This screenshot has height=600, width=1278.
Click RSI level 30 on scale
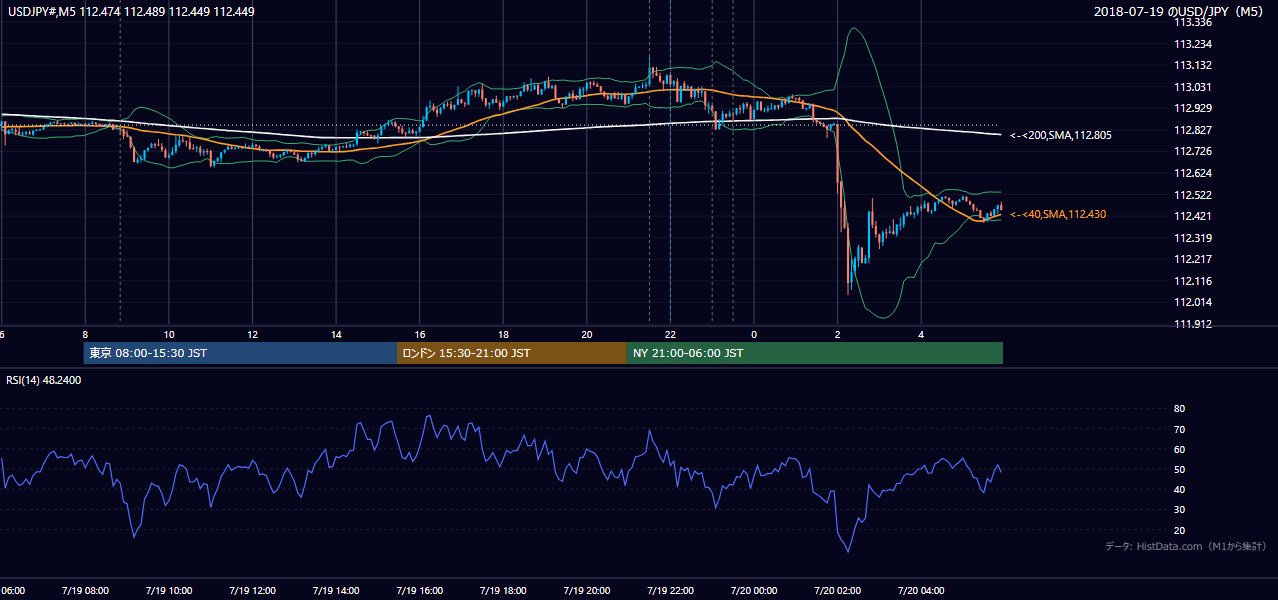tap(1179, 510)
